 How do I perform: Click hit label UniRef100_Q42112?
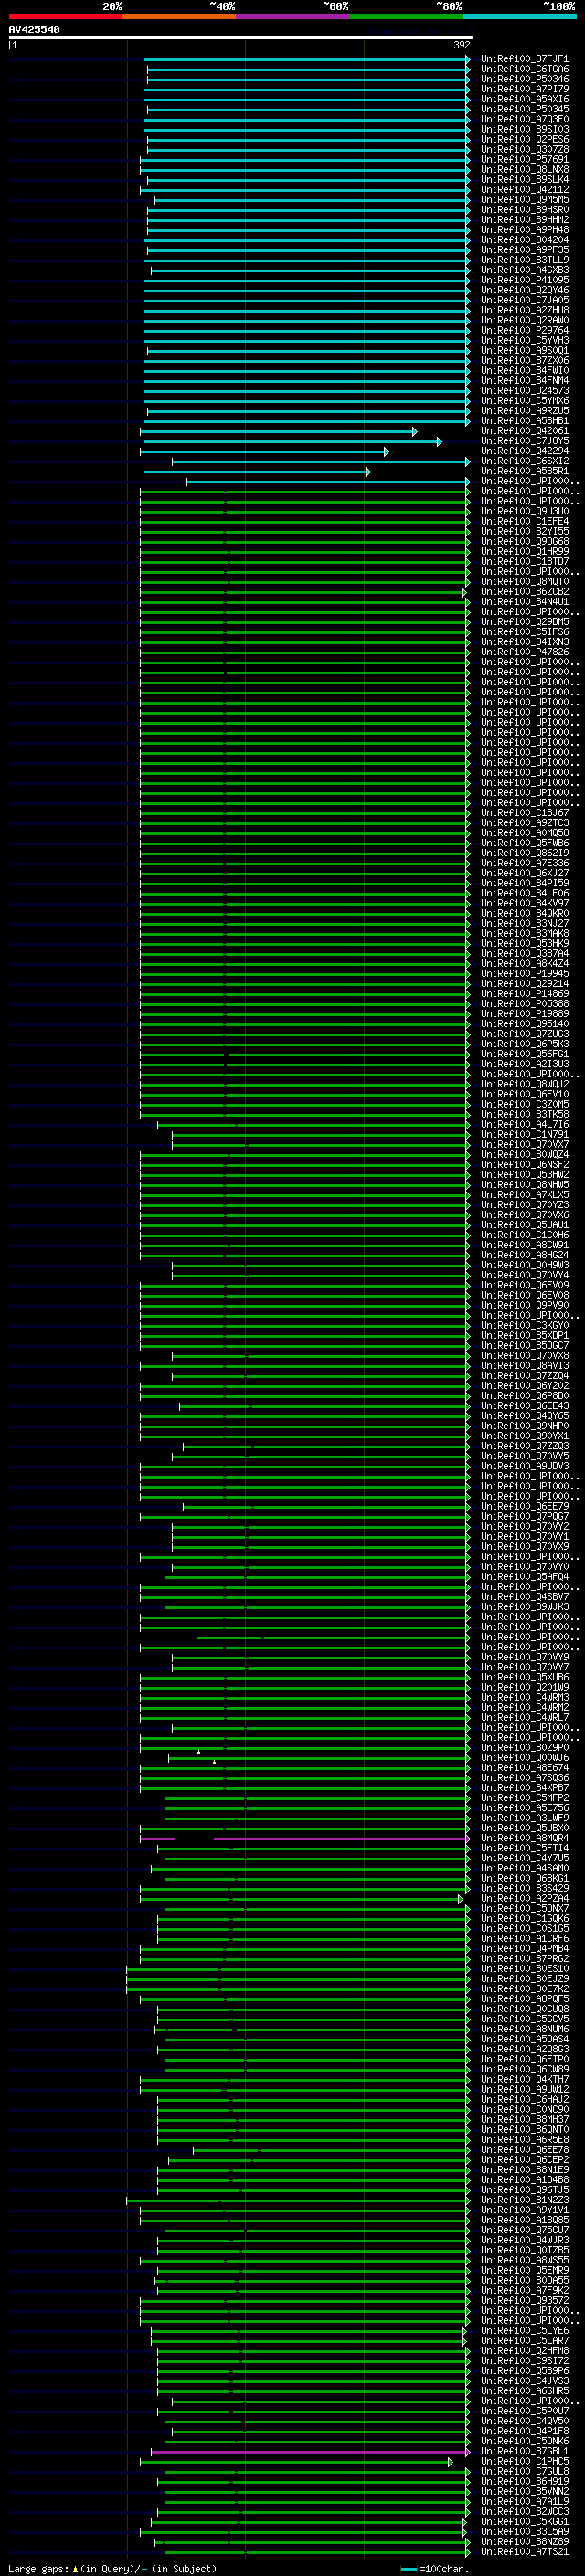(x=524, y=189)
